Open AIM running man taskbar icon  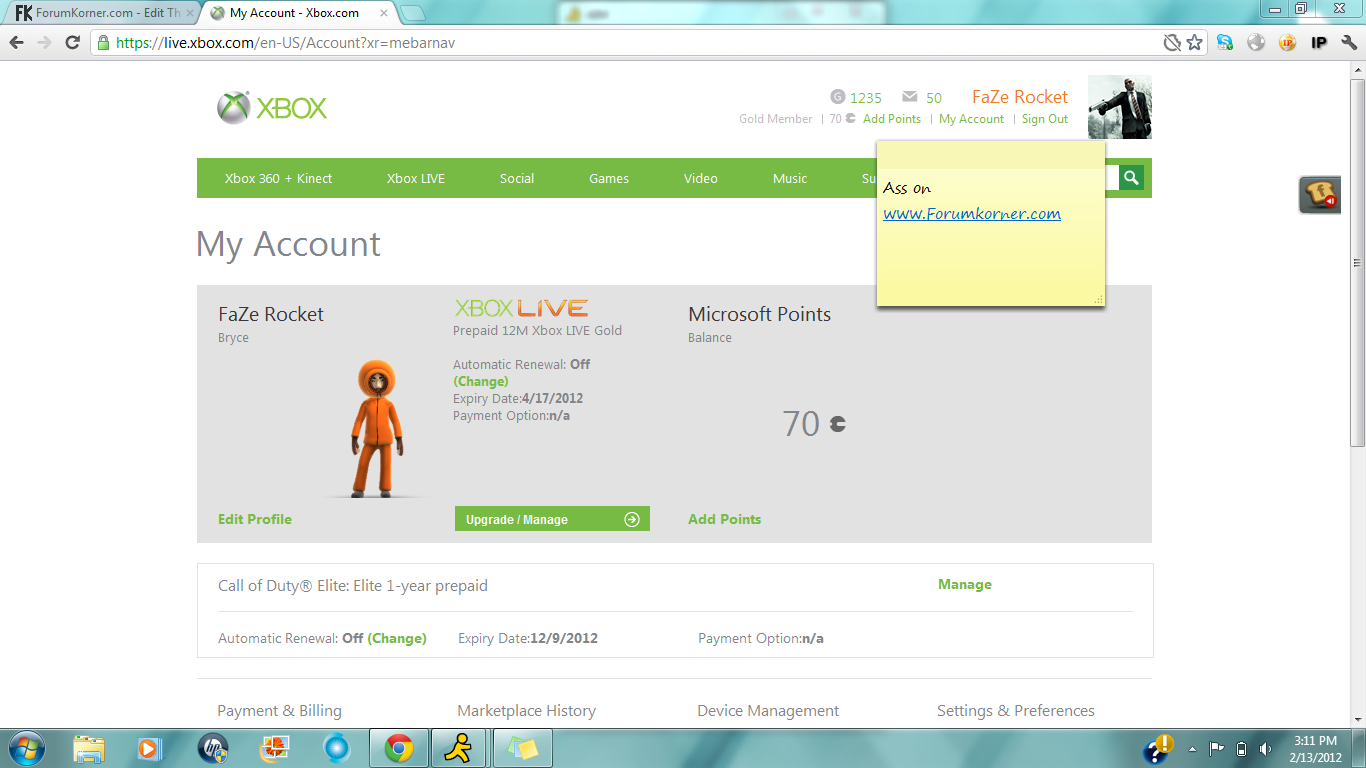tap(459, 748)
